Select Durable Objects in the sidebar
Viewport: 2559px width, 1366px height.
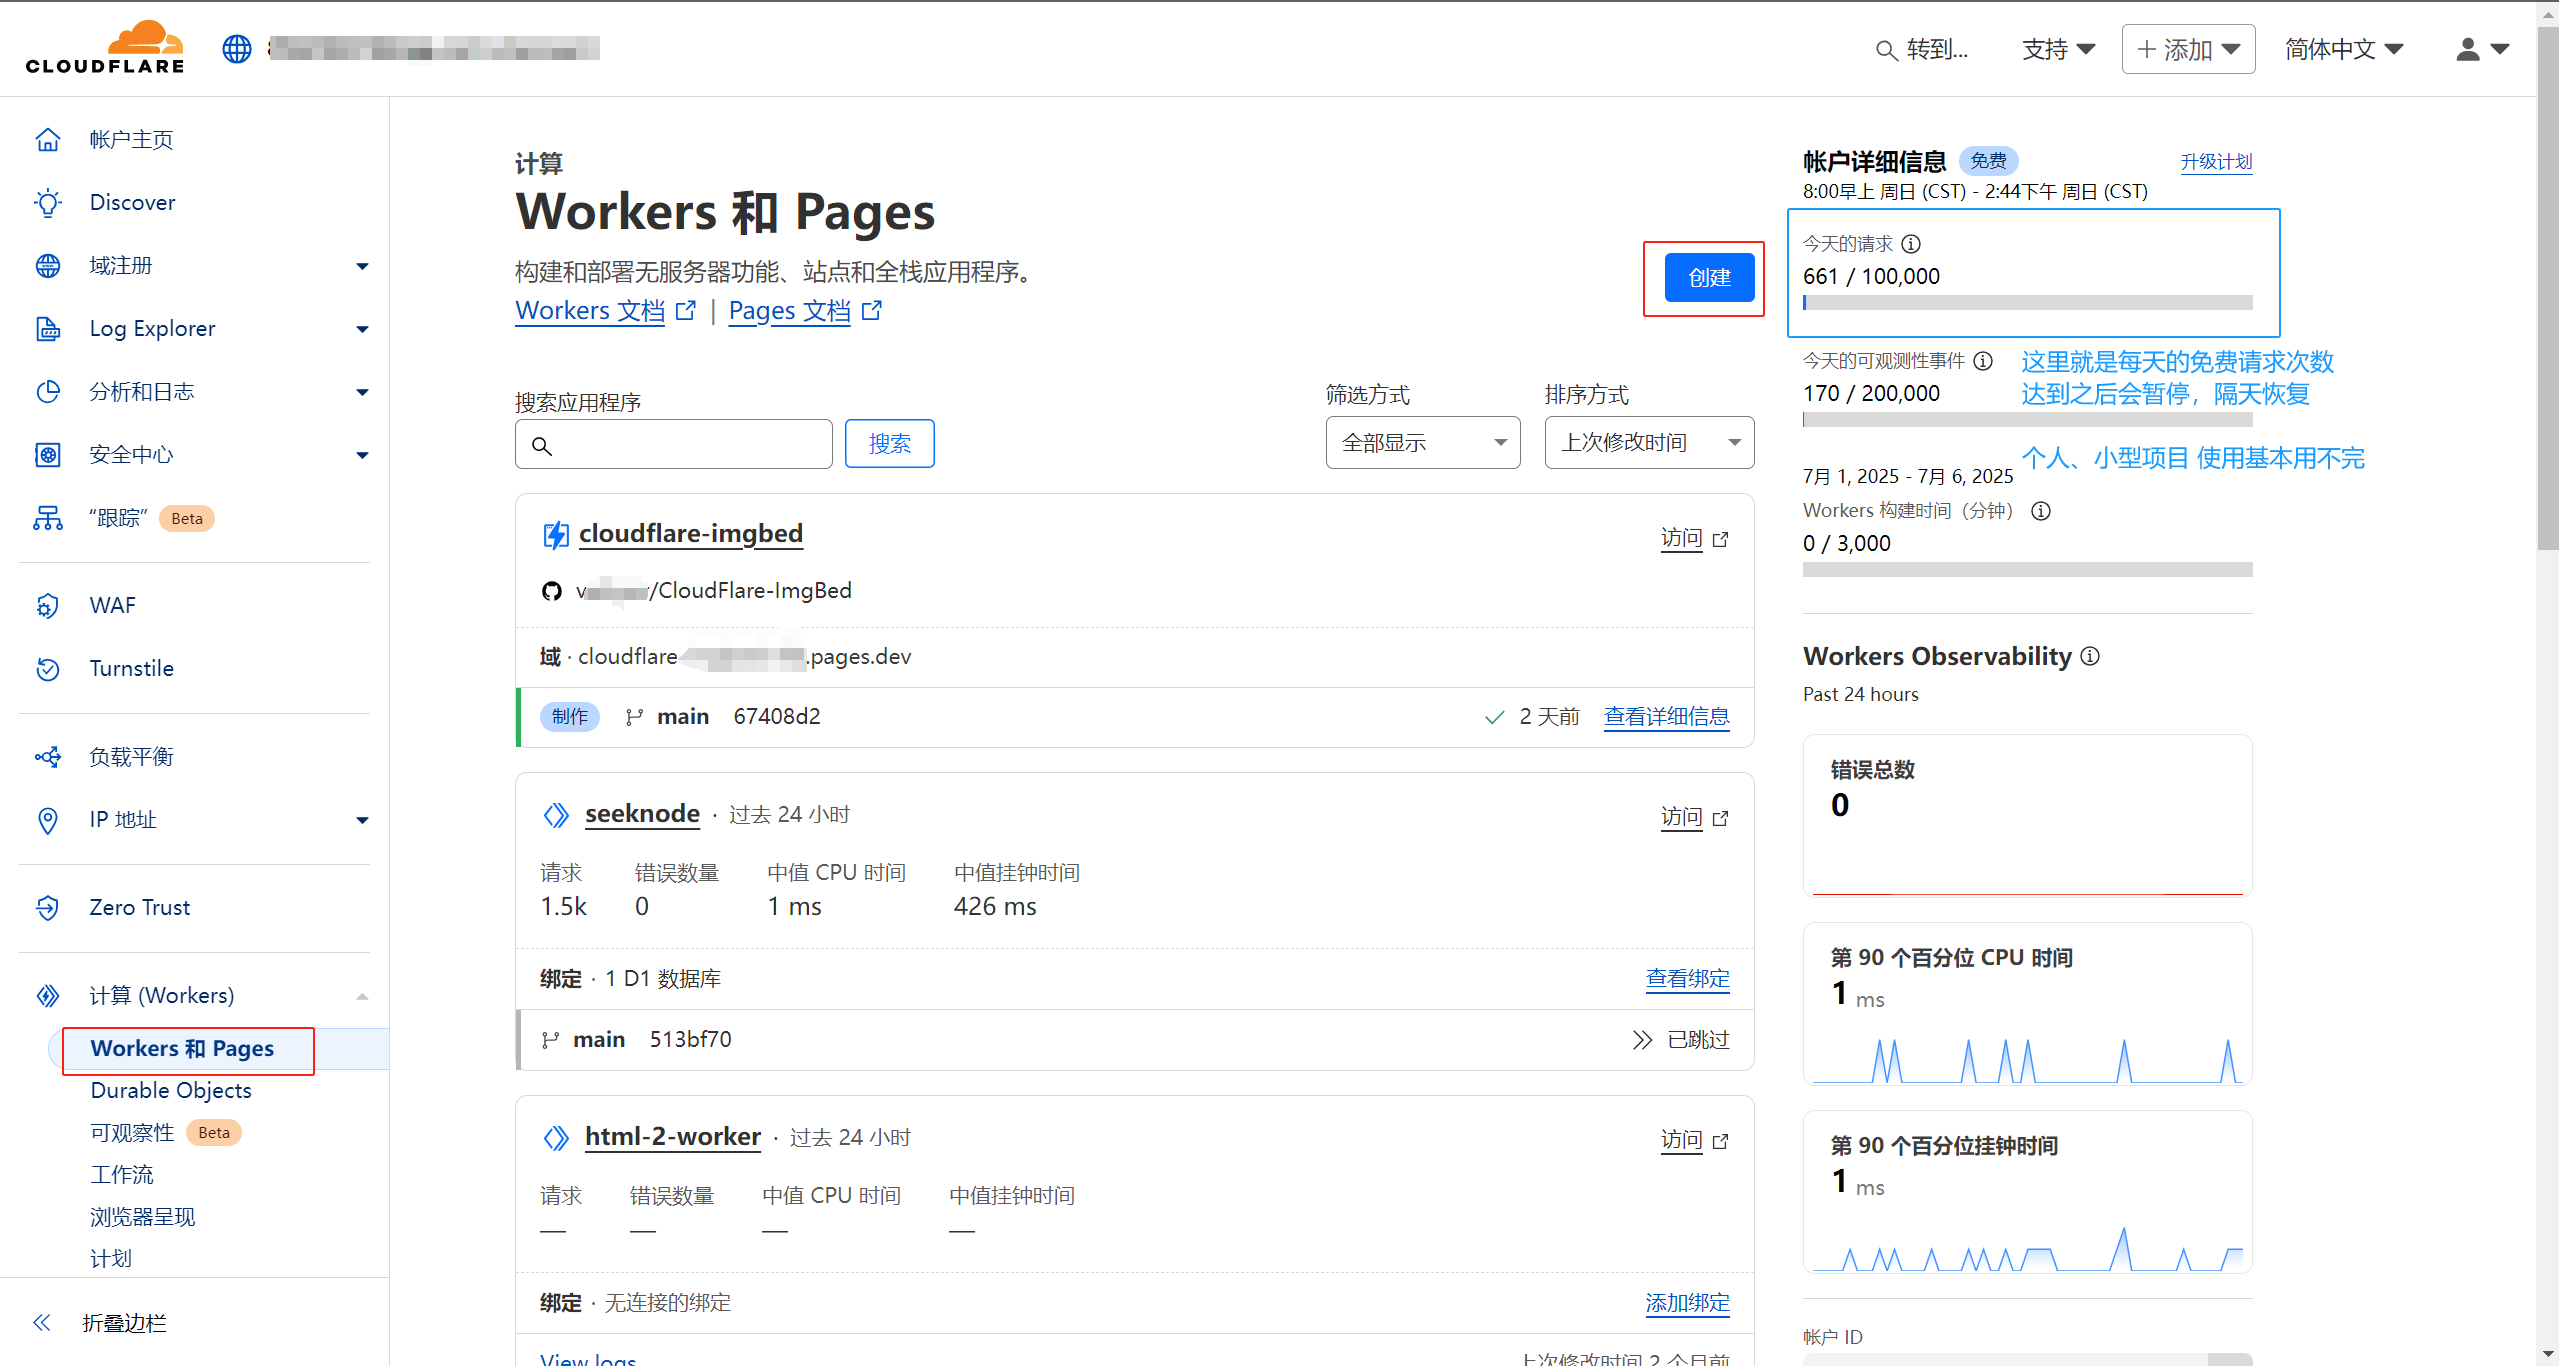(x=170, y=1090)
